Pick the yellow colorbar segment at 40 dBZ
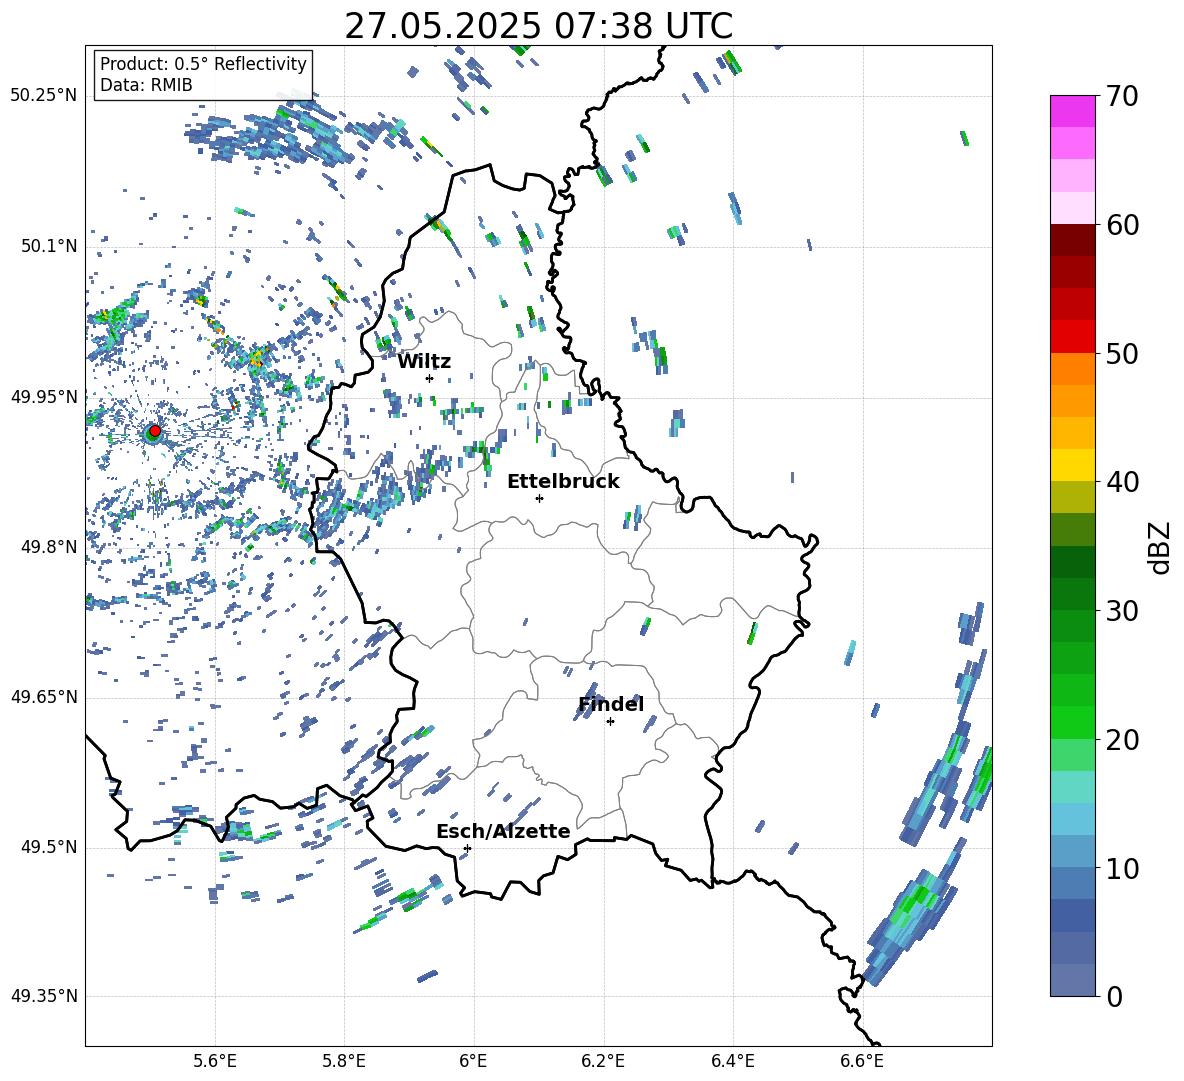Image resolution: width=1184 pixels, height=1081 pixels. point(1072,466)
